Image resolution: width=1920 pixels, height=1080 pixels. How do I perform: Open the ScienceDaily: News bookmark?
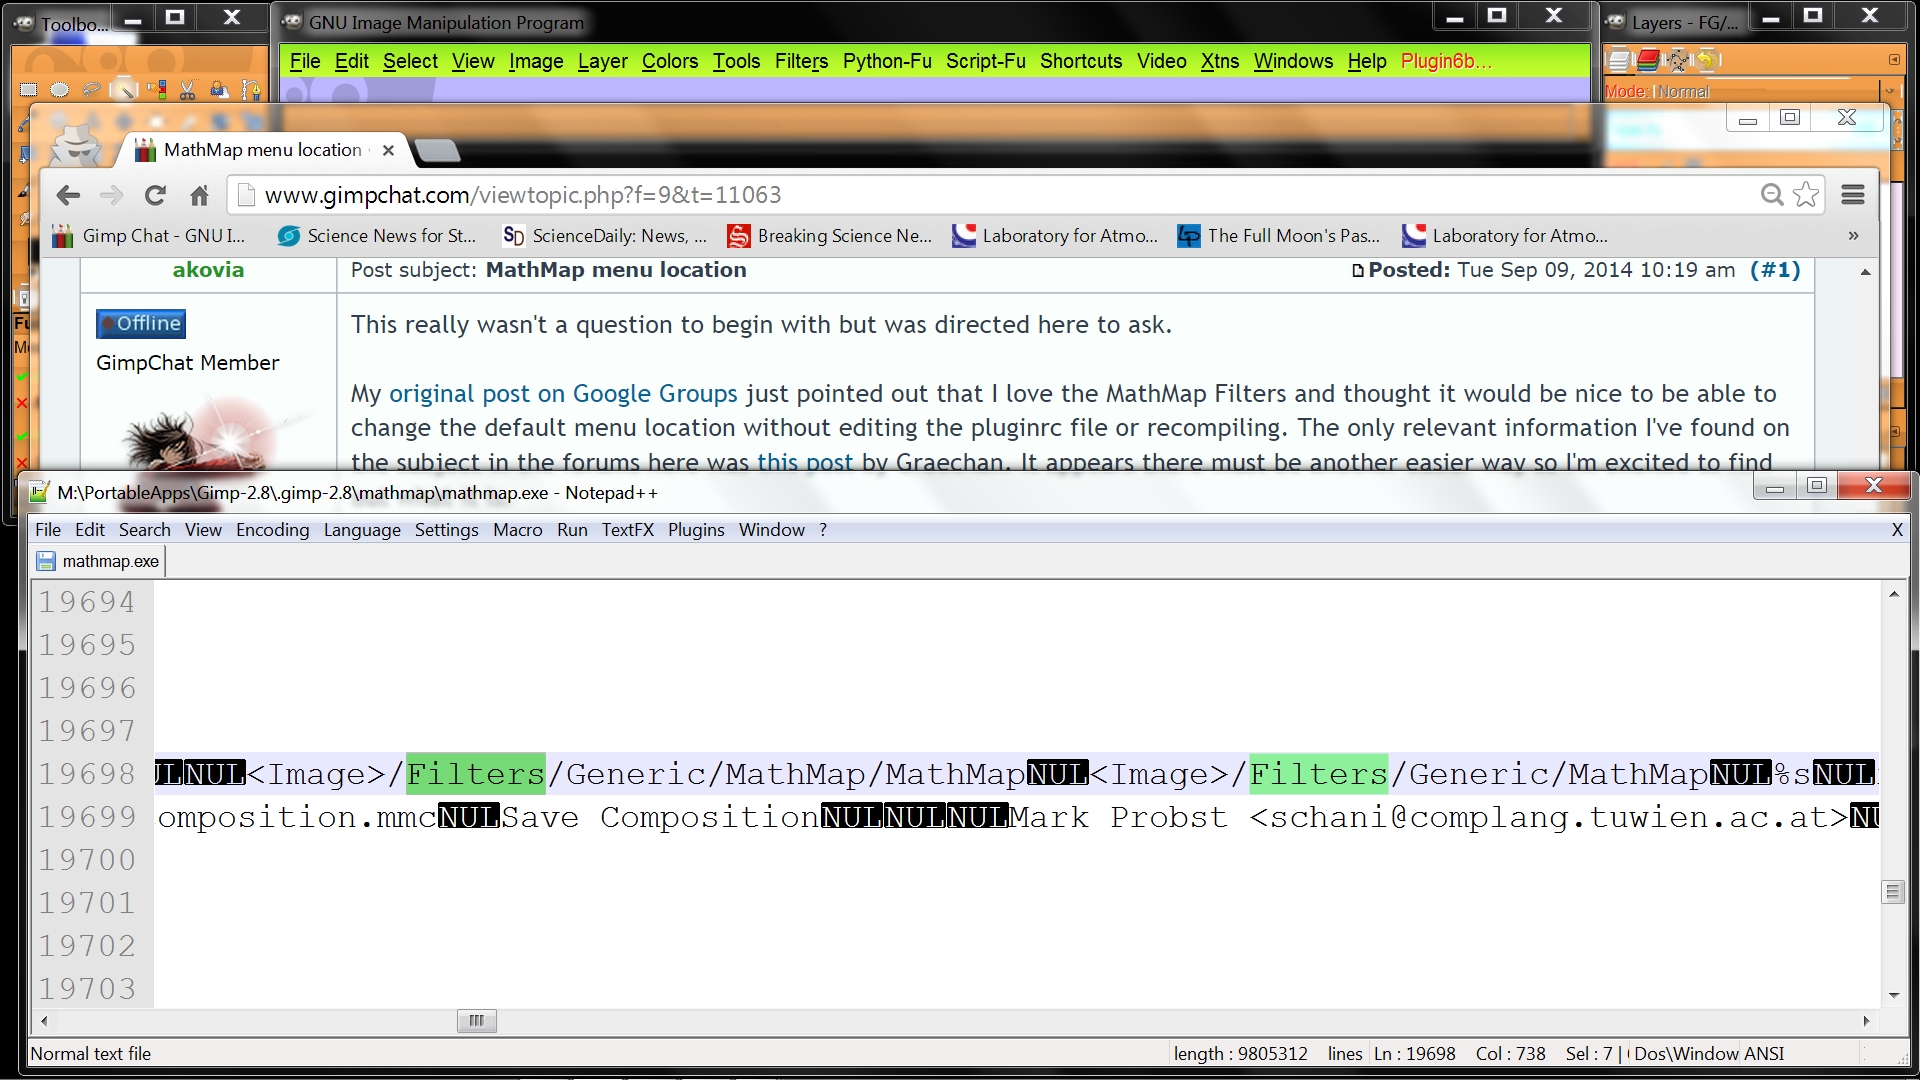click(x=605, y=236)
